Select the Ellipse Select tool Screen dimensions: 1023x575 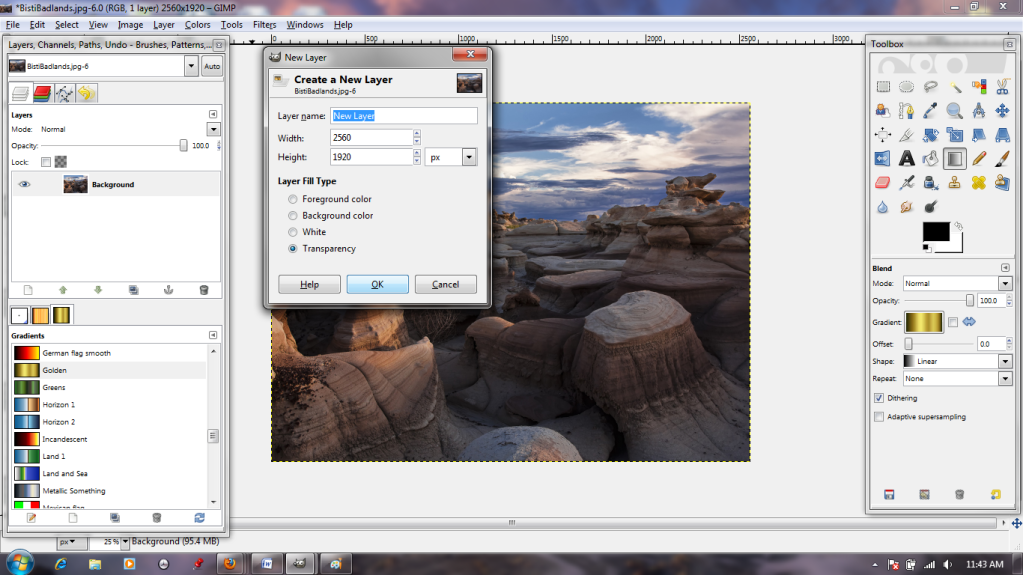coord(906,87)
